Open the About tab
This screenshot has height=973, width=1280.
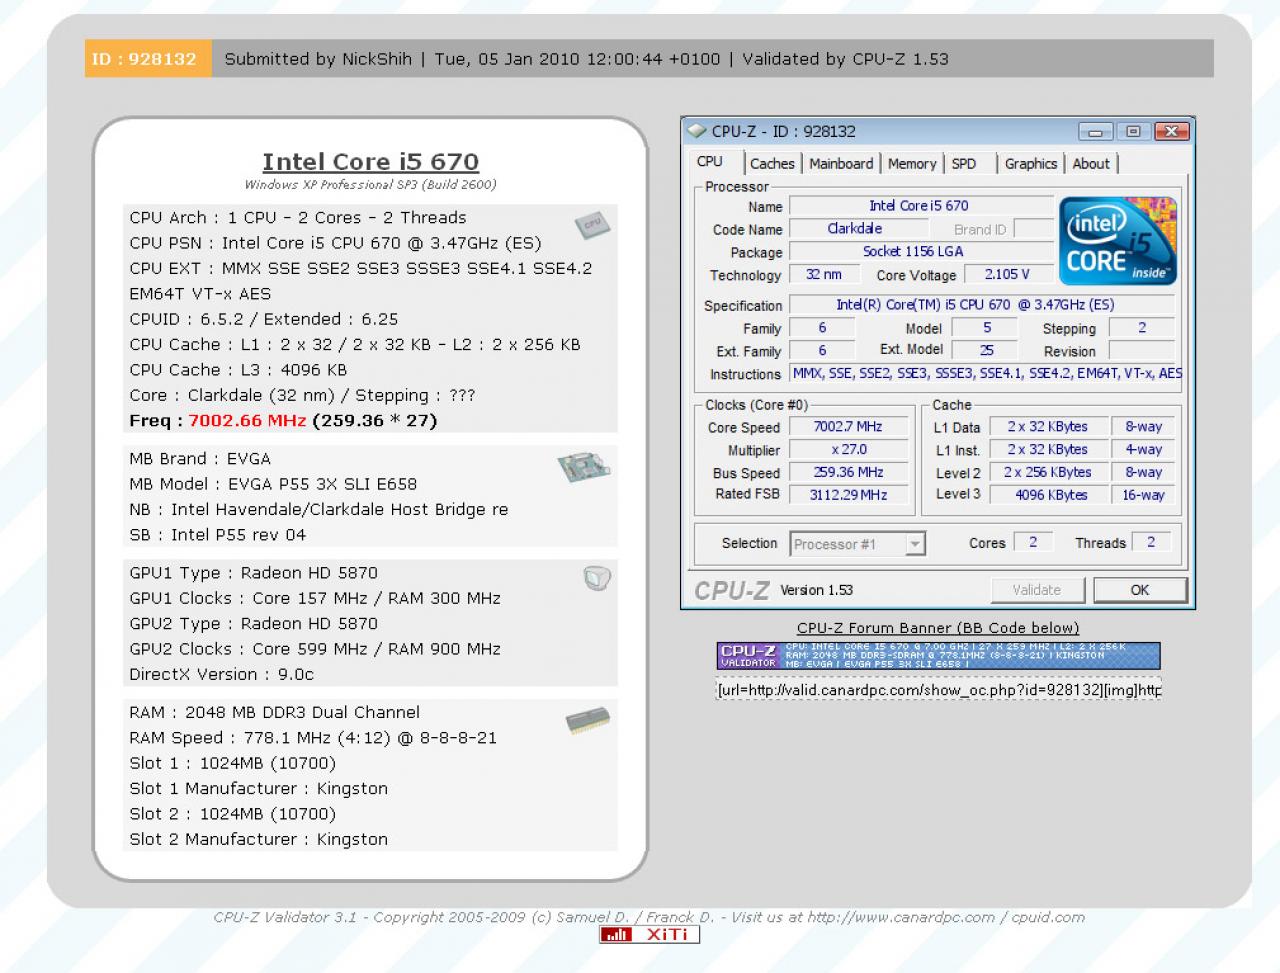pos(1091,164)
